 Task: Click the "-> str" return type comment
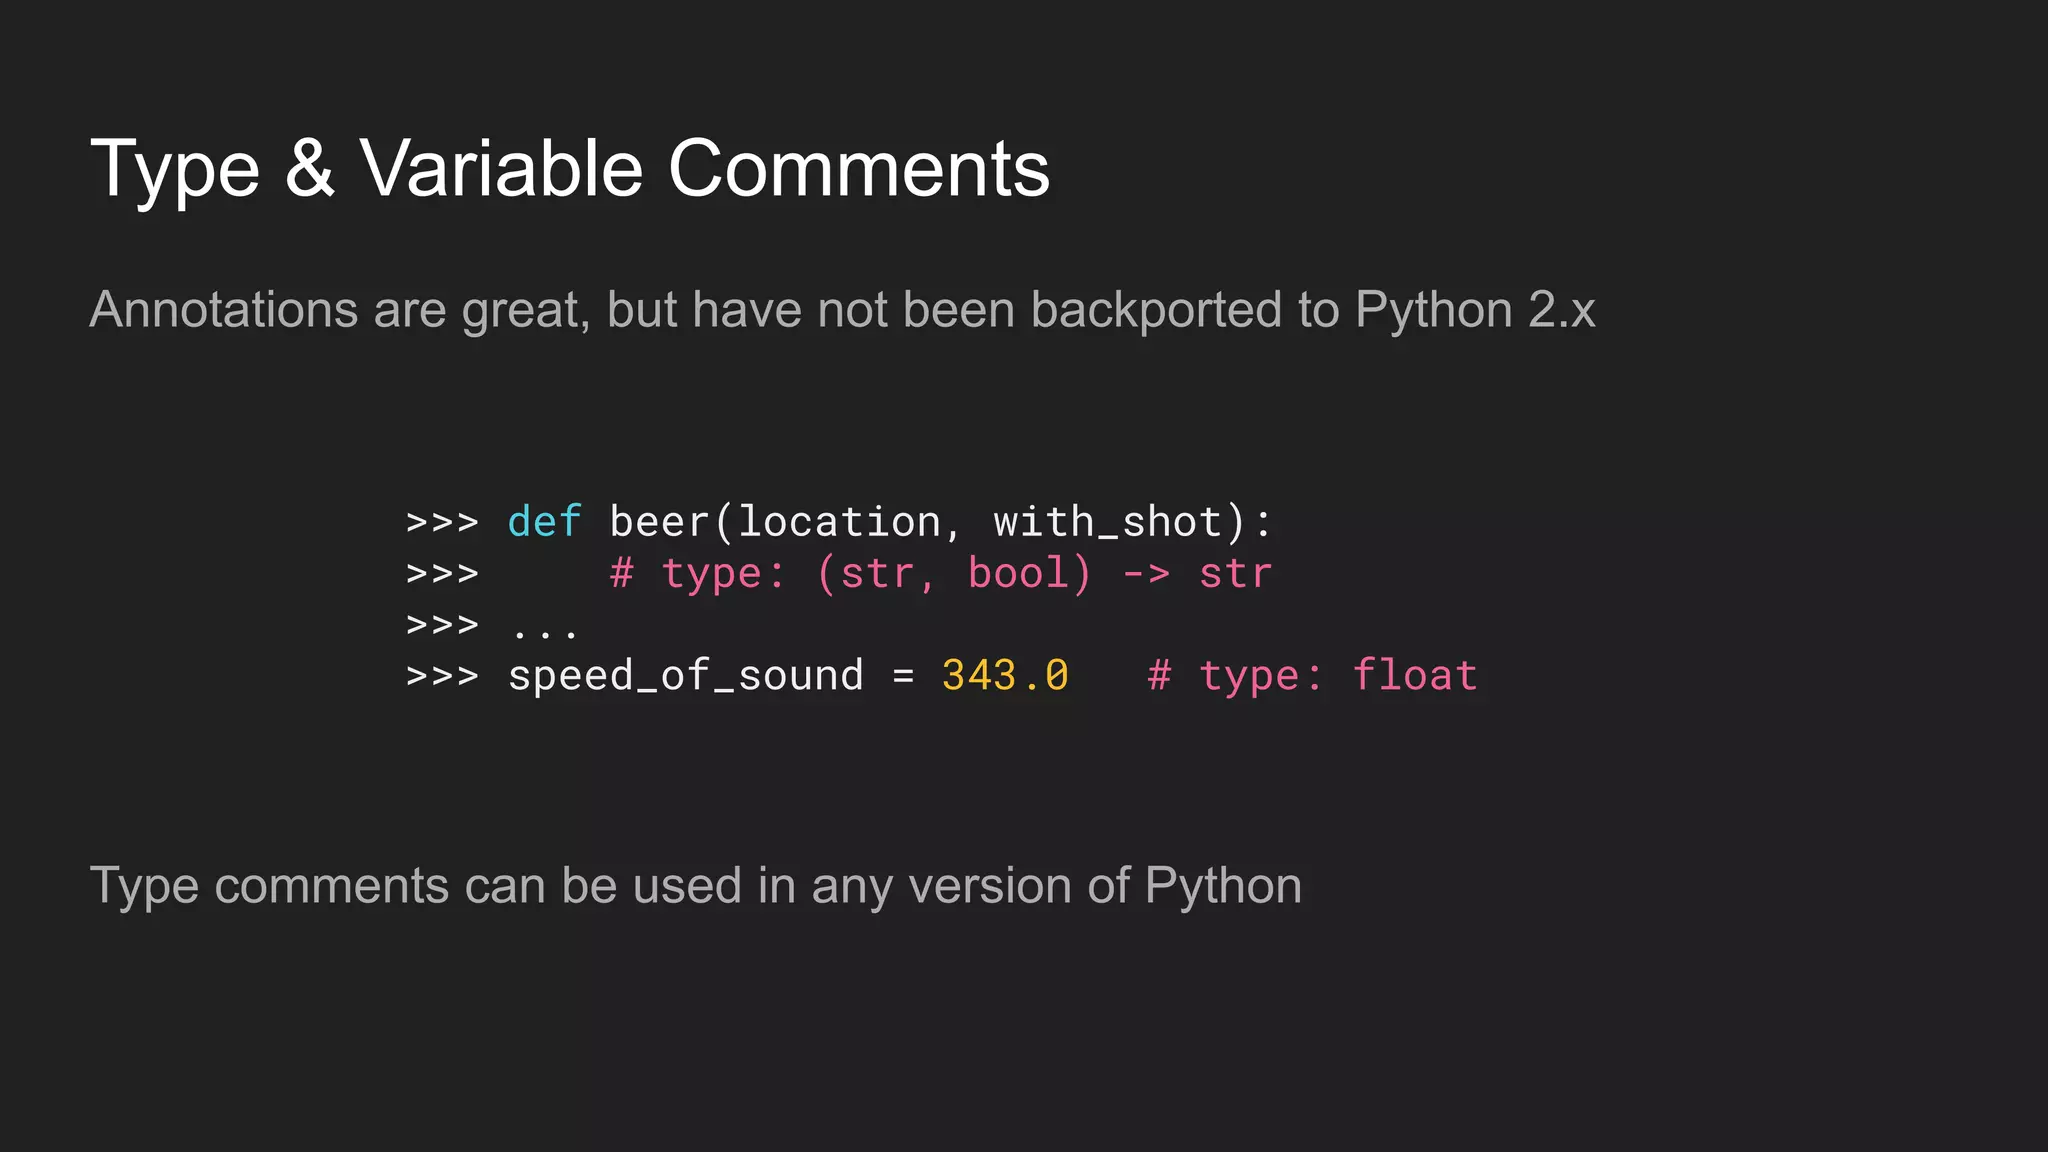(1197, 574)
